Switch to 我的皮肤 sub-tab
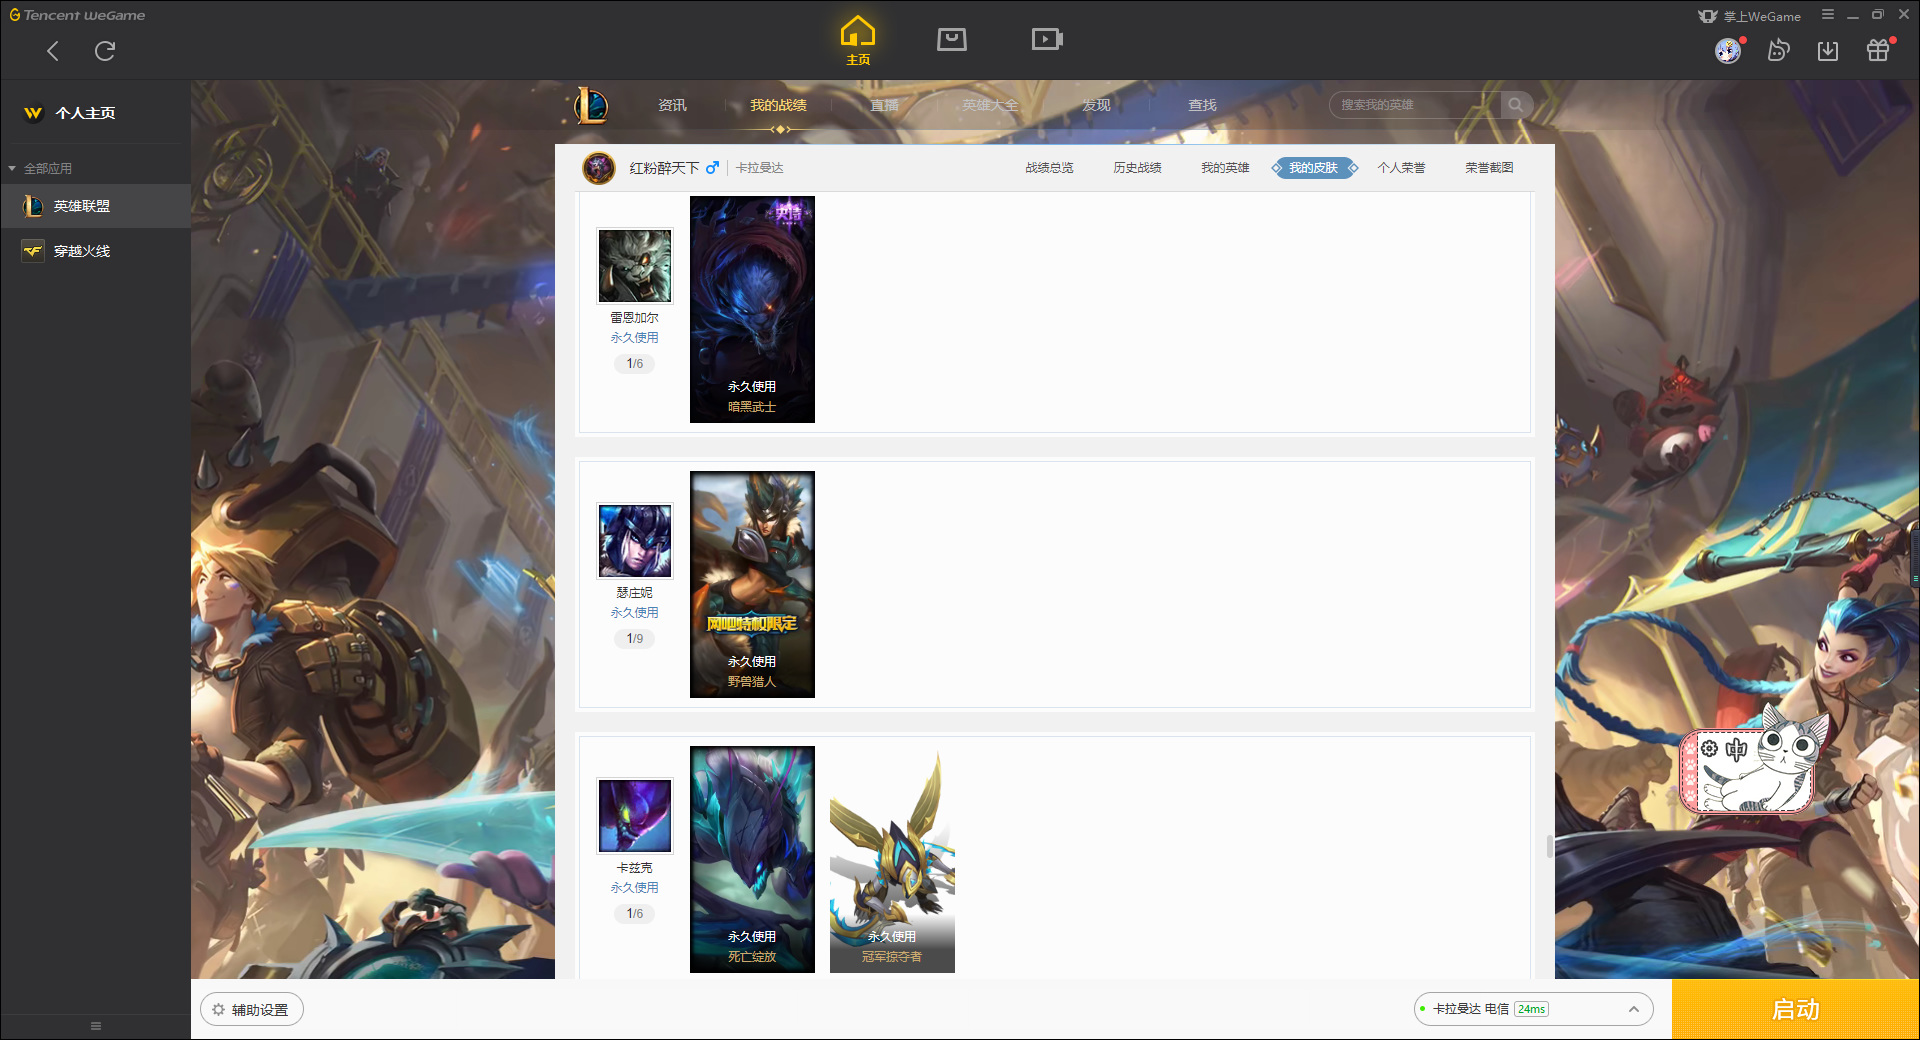Image resolution: width=1920 pixels, height=1040 pixels. click(1314, 168)
